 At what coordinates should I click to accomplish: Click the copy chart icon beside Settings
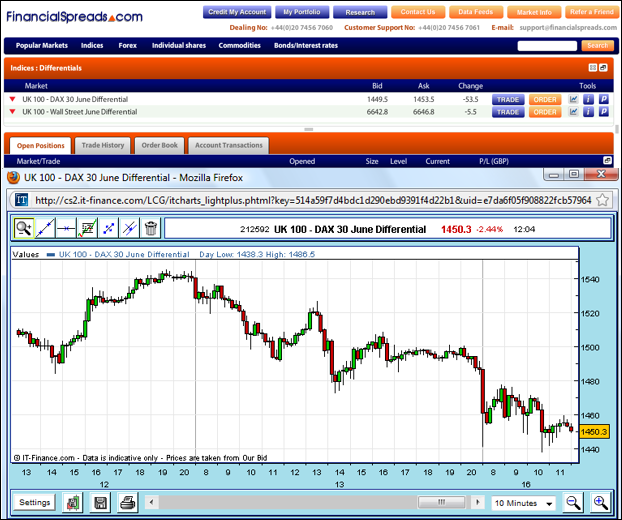[x=73, y=503]
